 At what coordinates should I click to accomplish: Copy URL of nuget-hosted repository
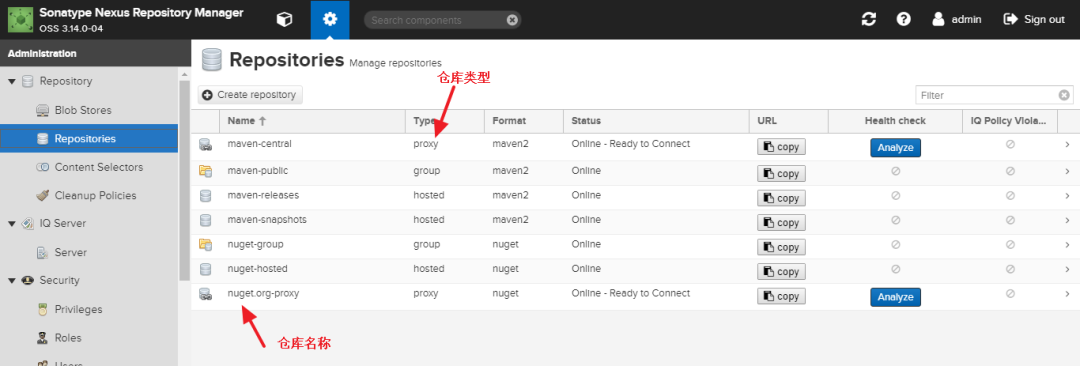[x=781, y=272]
